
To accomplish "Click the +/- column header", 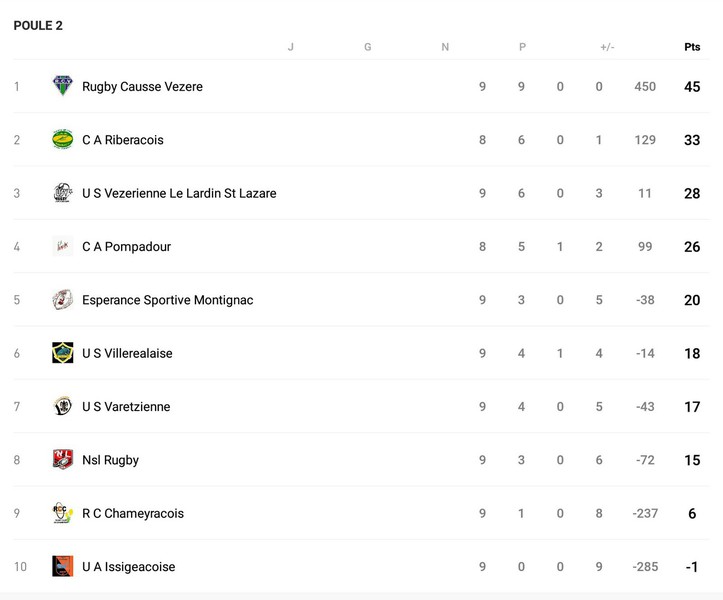I will (607, 47).
